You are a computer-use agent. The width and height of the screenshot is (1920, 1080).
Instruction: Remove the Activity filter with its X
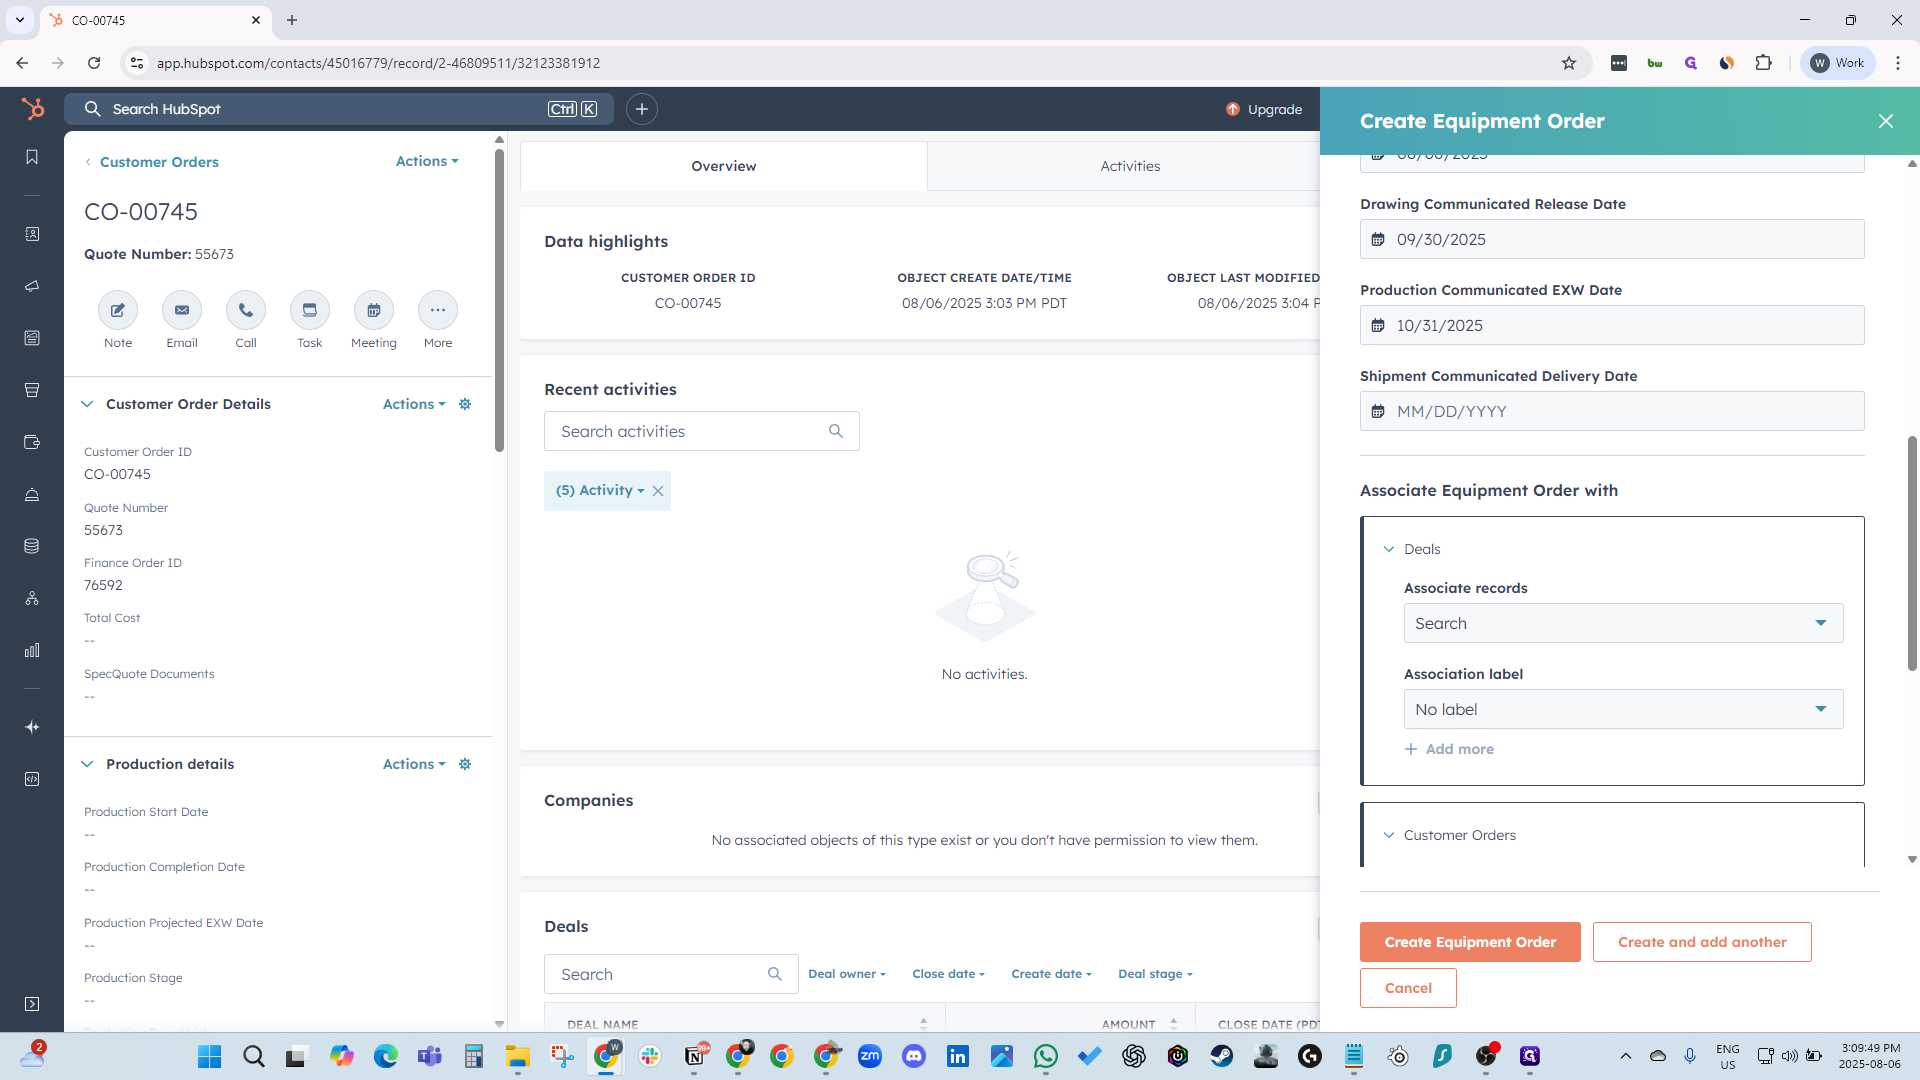658,491
